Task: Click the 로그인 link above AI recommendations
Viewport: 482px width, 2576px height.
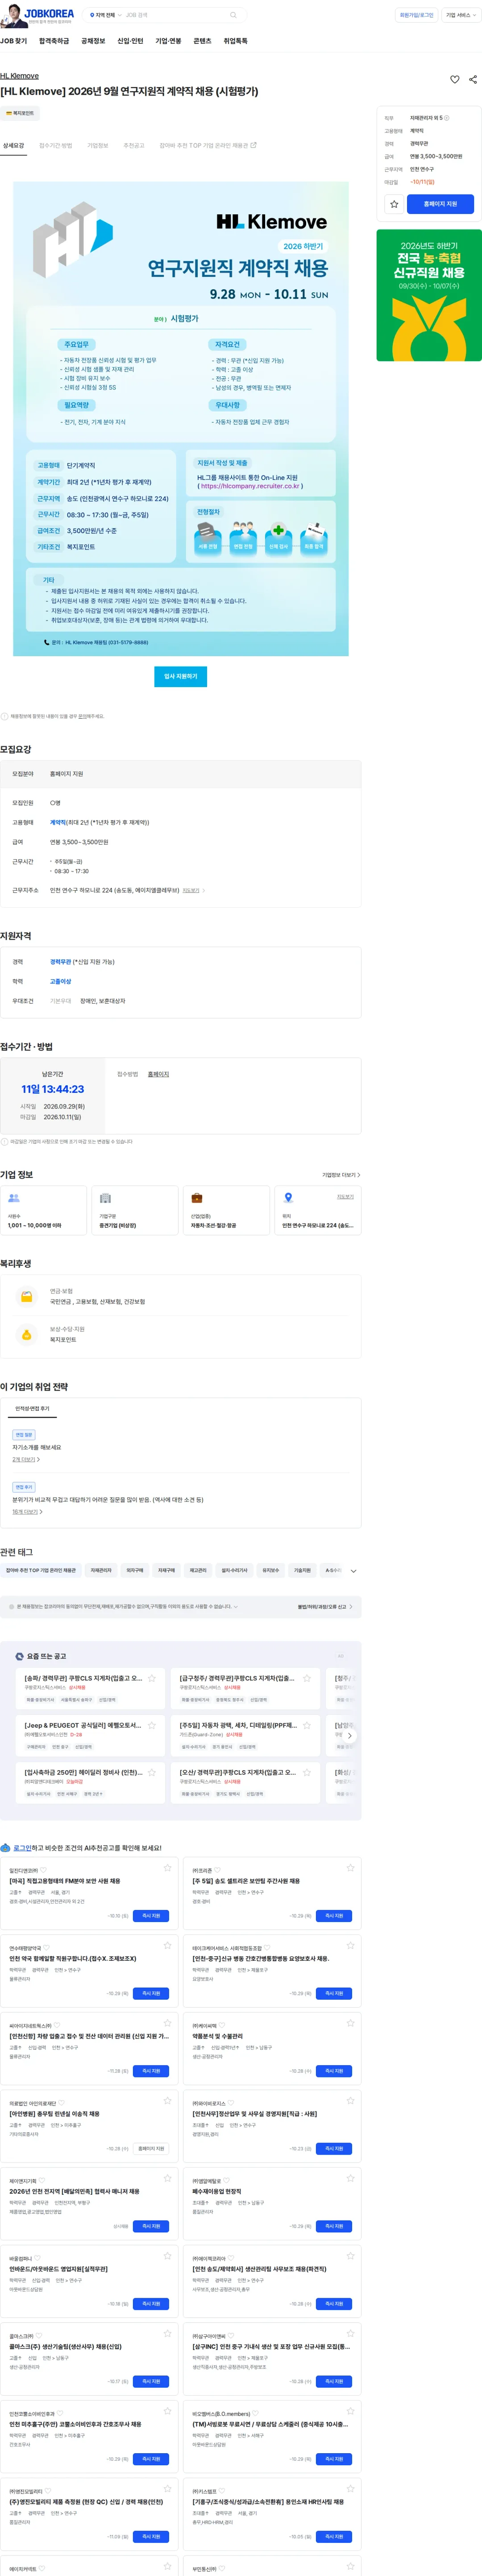Action: point(22,1847)
